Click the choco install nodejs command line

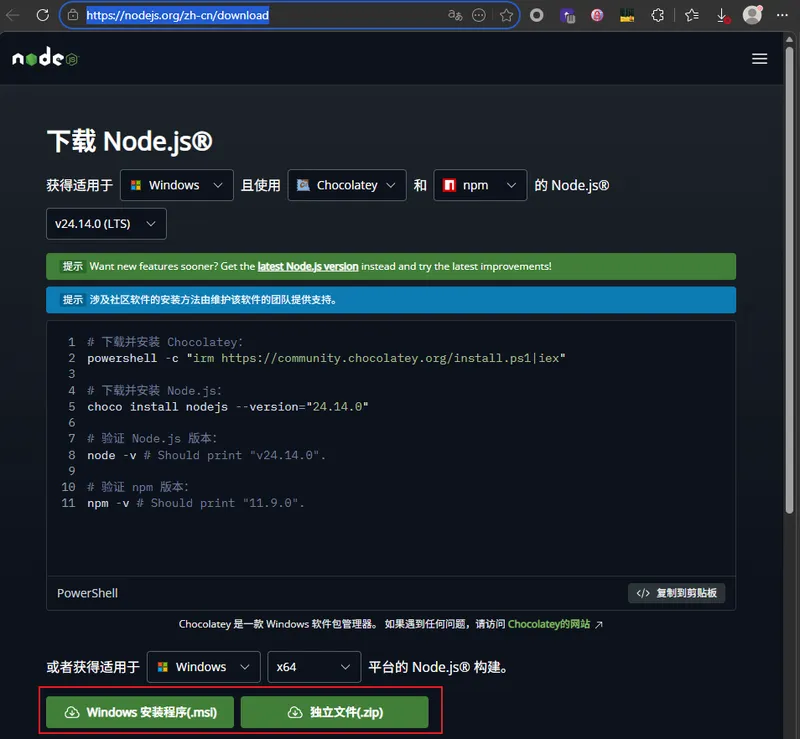click(x=228, y=407)
